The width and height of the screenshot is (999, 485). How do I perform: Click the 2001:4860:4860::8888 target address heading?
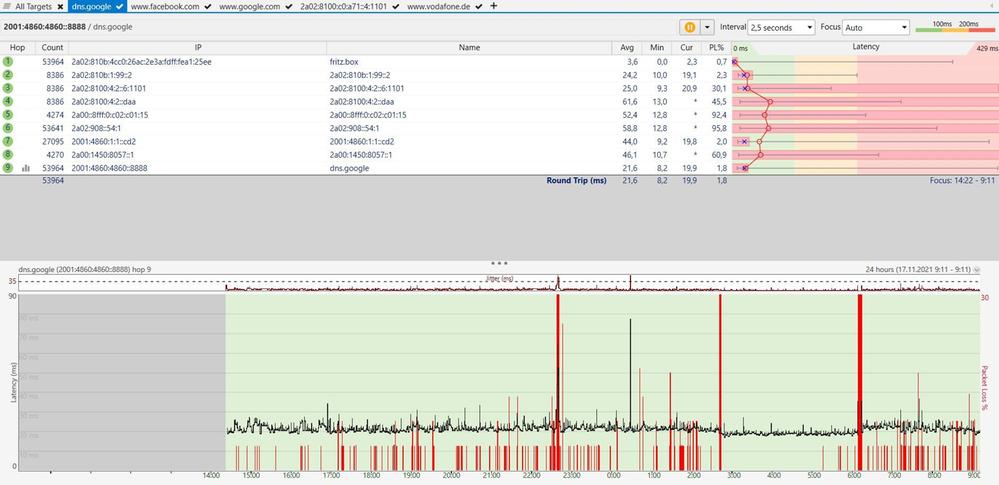(43, 27)
